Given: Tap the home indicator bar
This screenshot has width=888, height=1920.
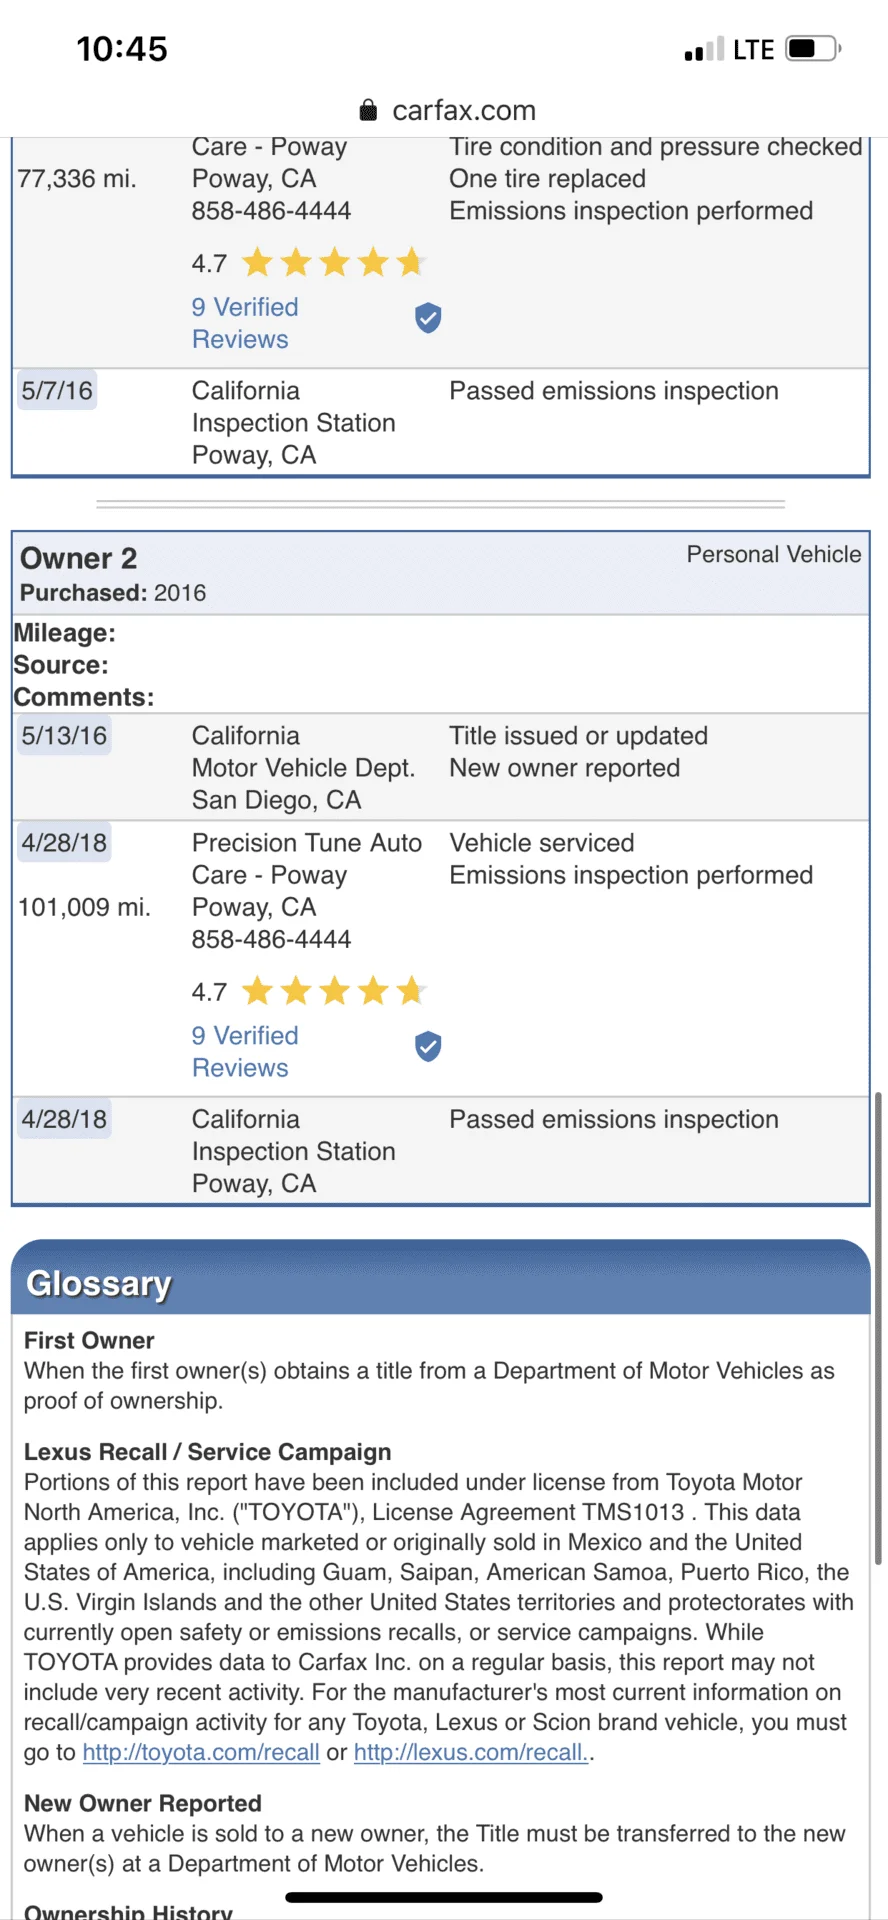Looking at the screenshot, I should pyautogui.click(x=444, y=1897).
